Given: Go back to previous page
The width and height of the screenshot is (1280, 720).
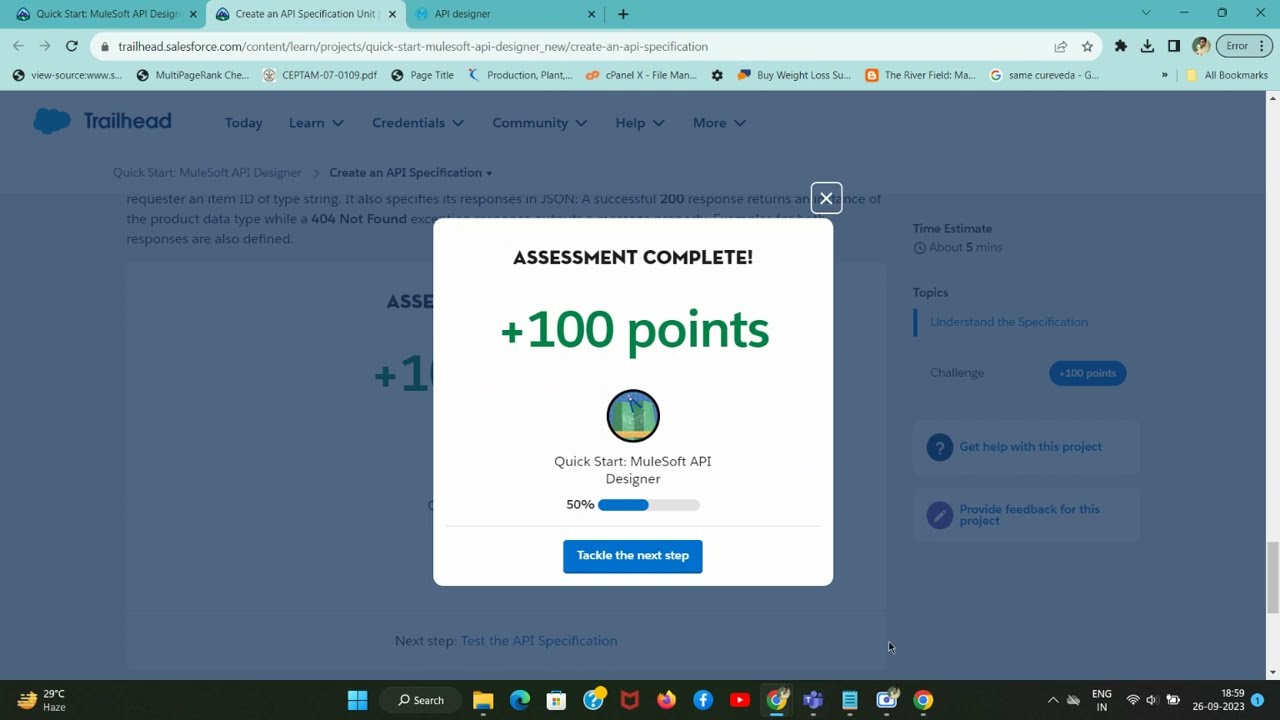Looking at the screenshot, I should tap(18, 46).
